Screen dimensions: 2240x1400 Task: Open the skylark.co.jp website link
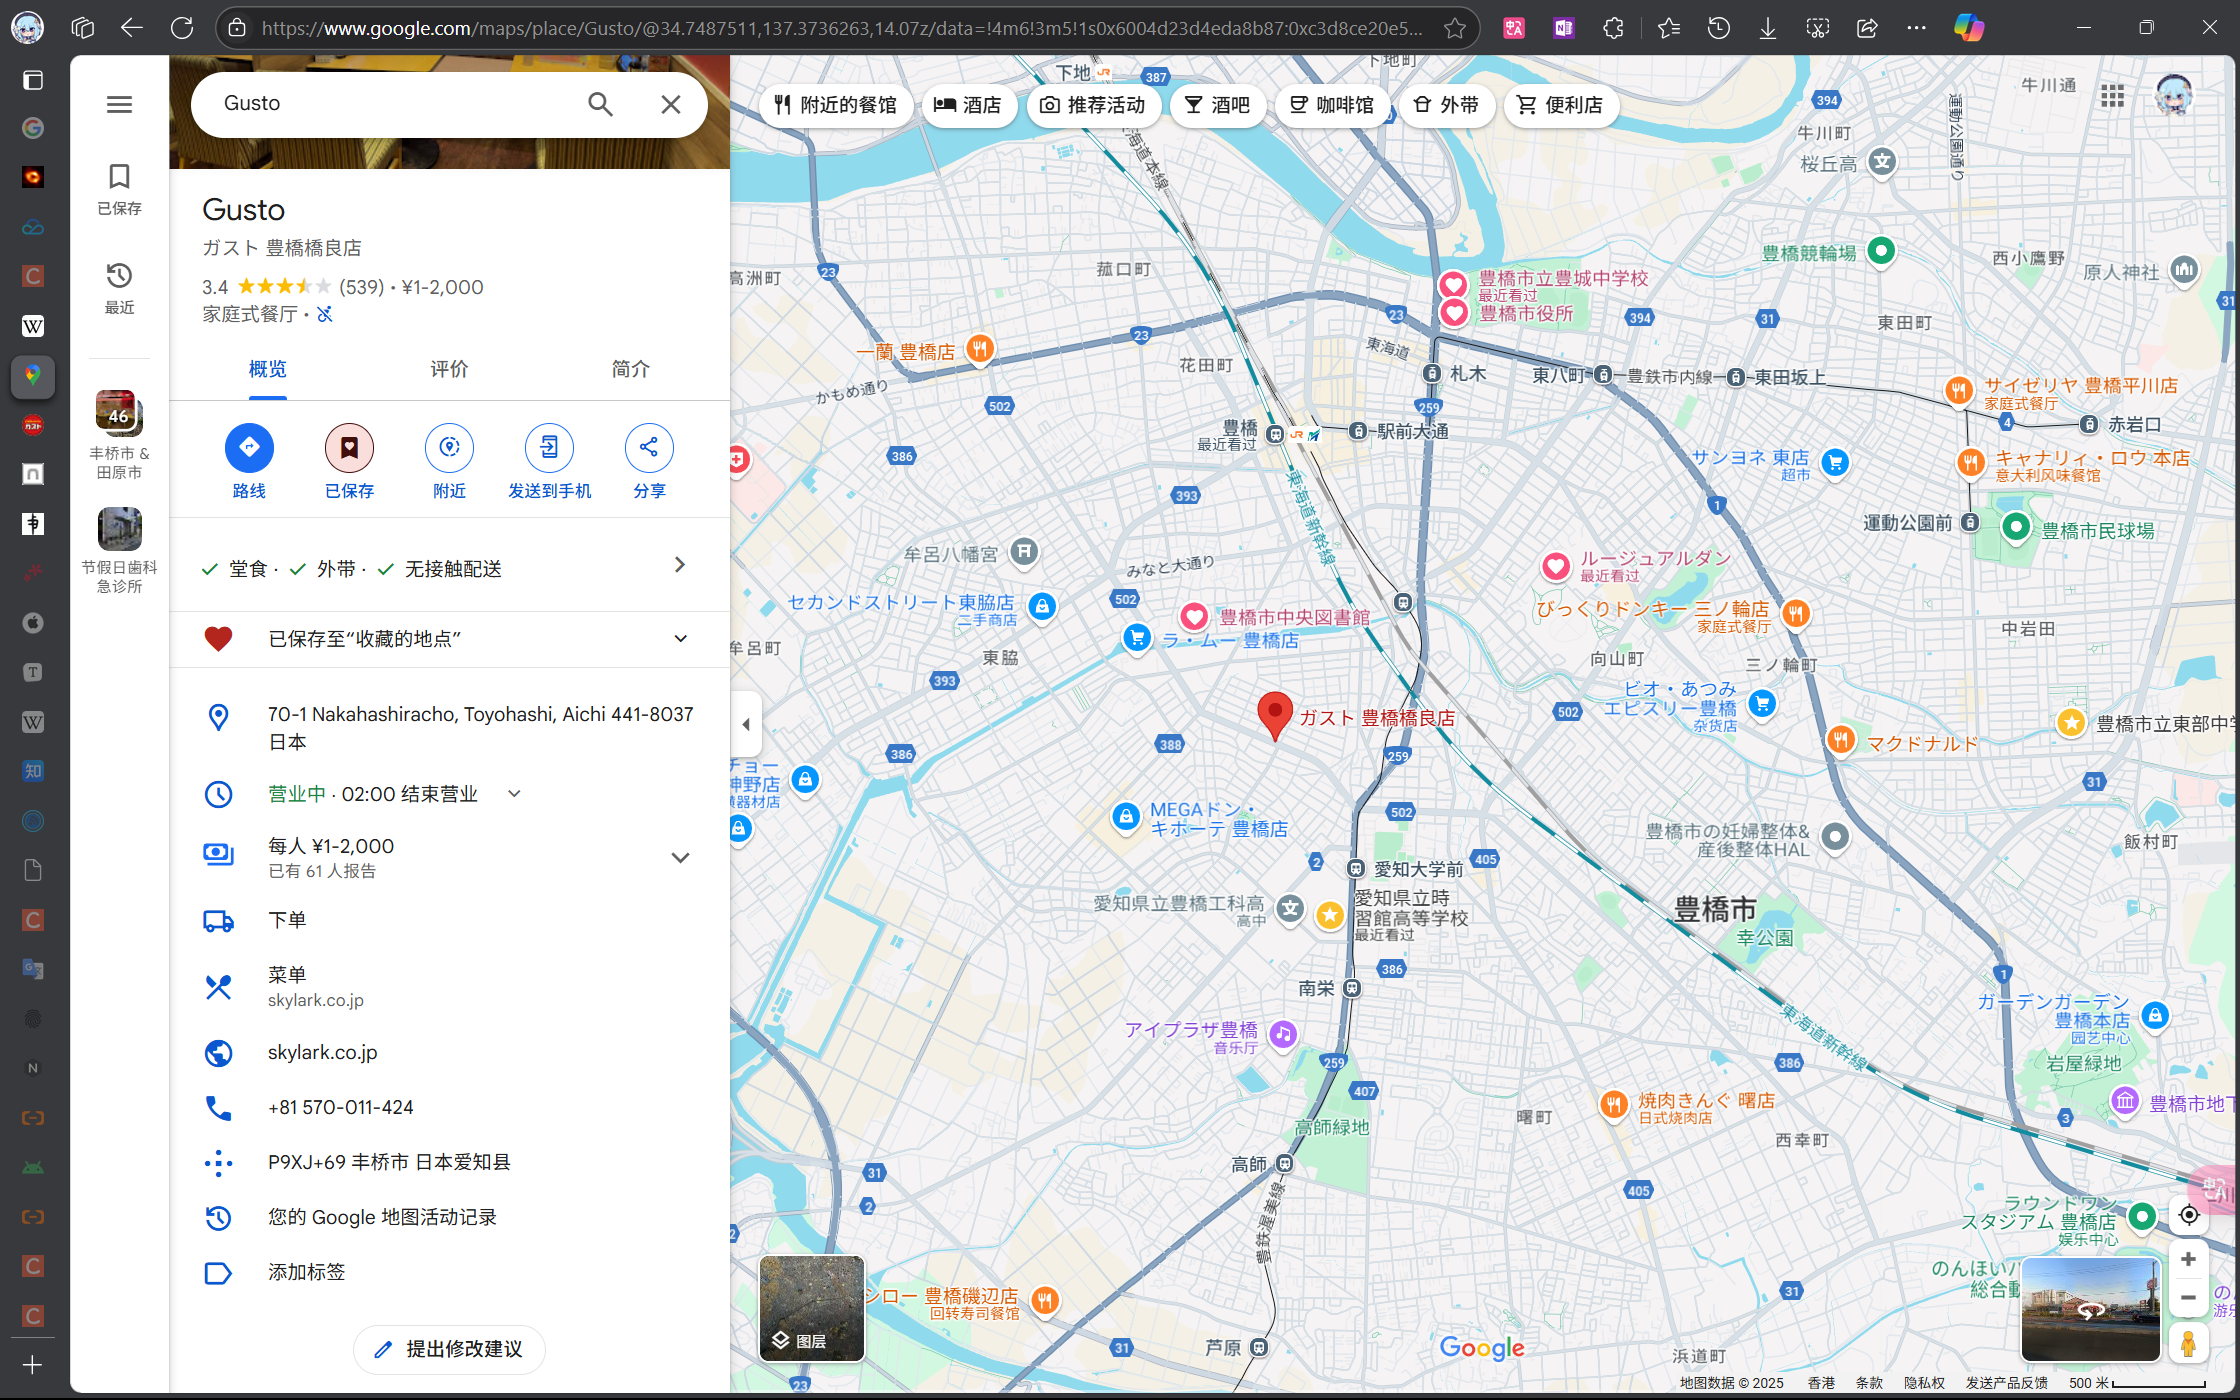coord(322,1052)
